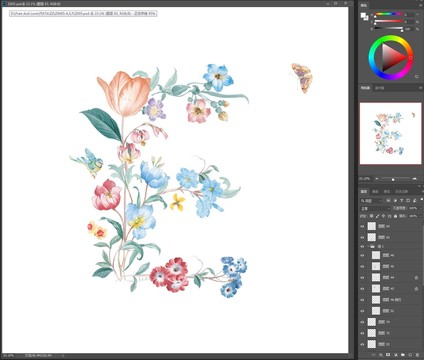Click the Navigator preview thumbnail

[x=390, y=133]
